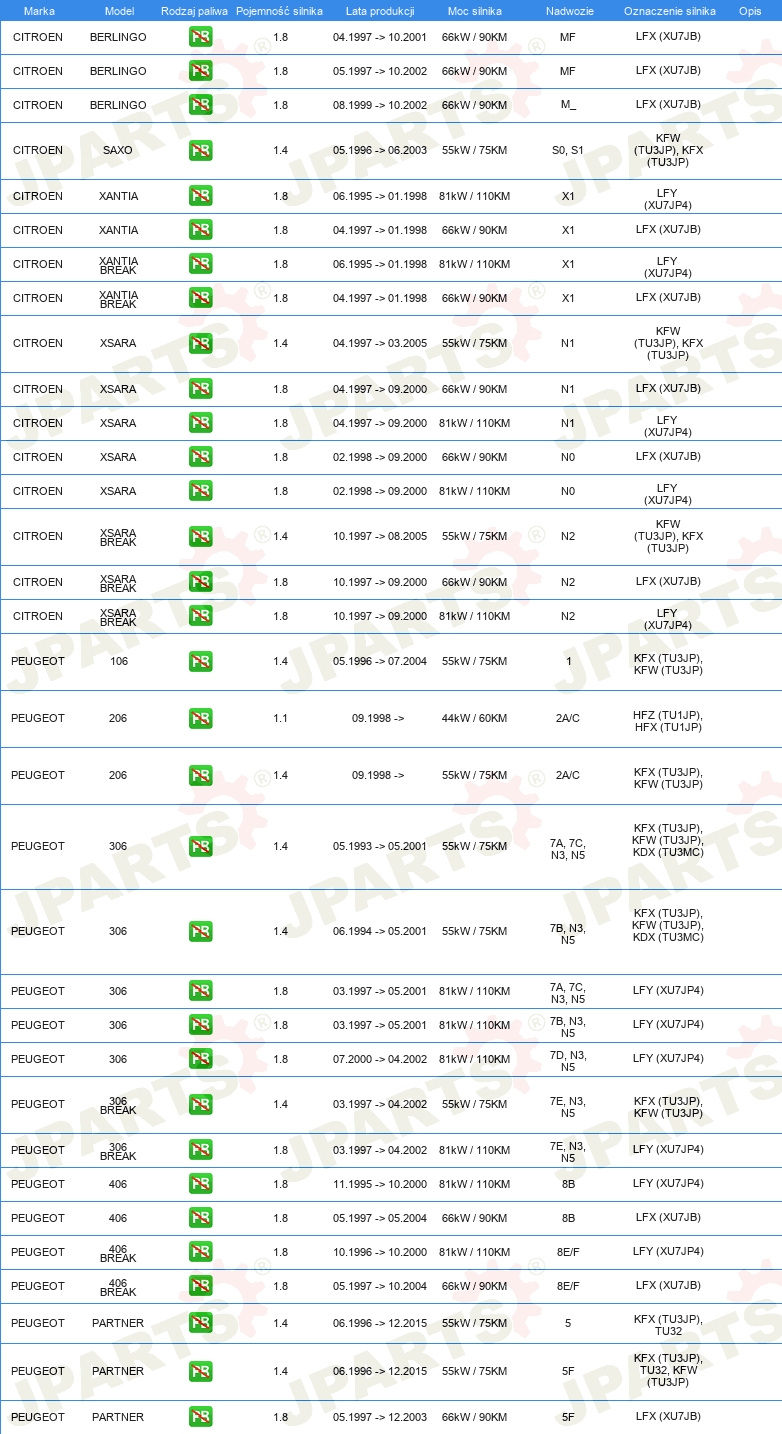Select the fuel icon for 406 Break 10.1996 row
This screenshot has width=782, height=1434.
point(200,1252)
